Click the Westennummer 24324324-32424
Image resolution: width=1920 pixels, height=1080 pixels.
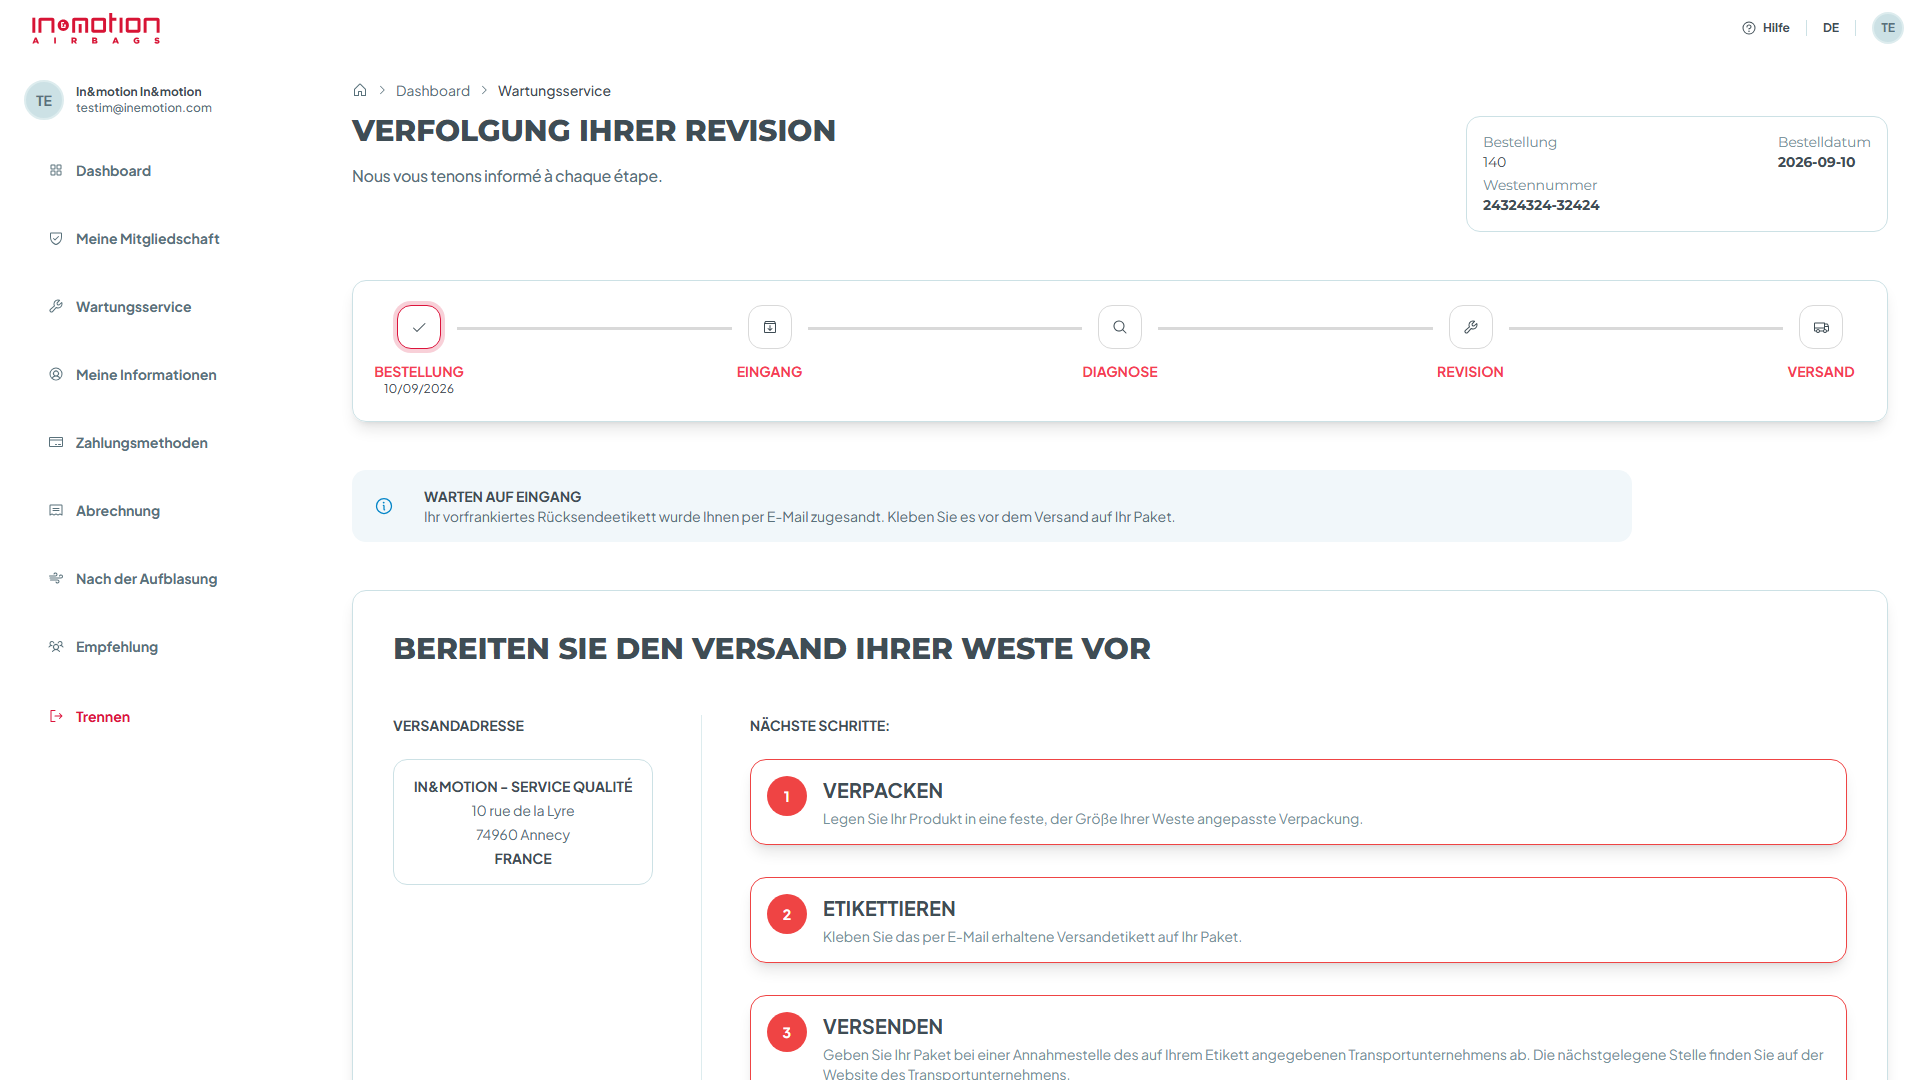click(x=1541, y=205)
